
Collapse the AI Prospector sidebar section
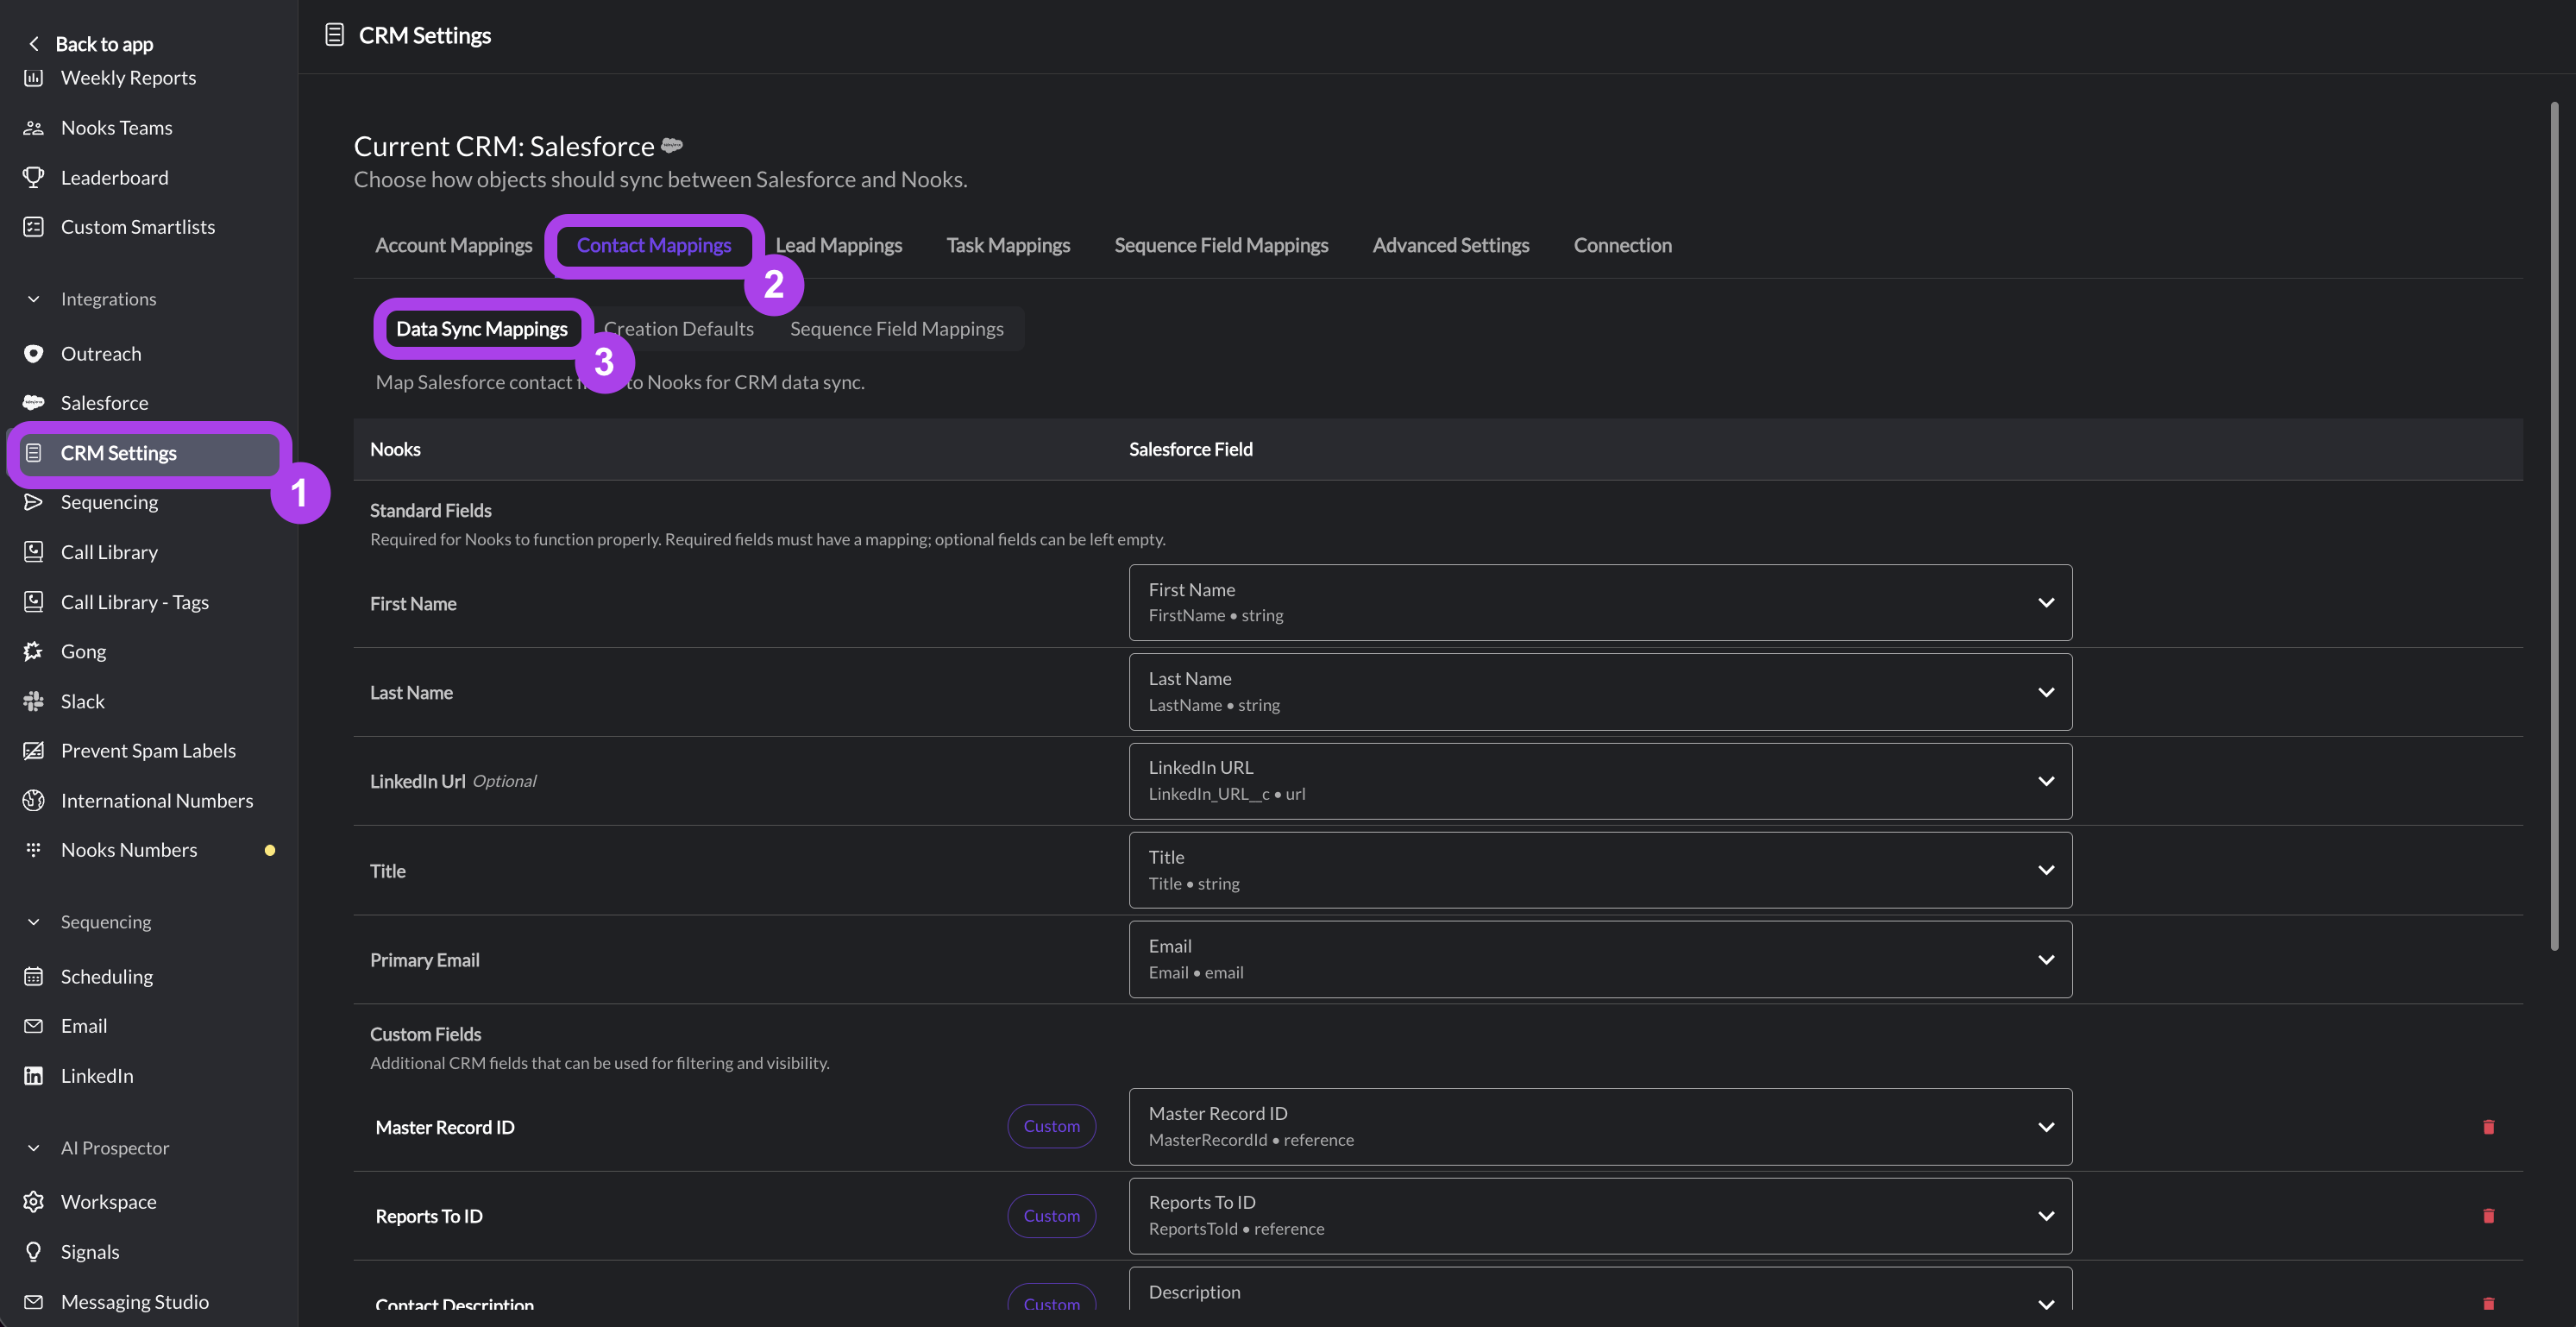tap(33, 1148)
